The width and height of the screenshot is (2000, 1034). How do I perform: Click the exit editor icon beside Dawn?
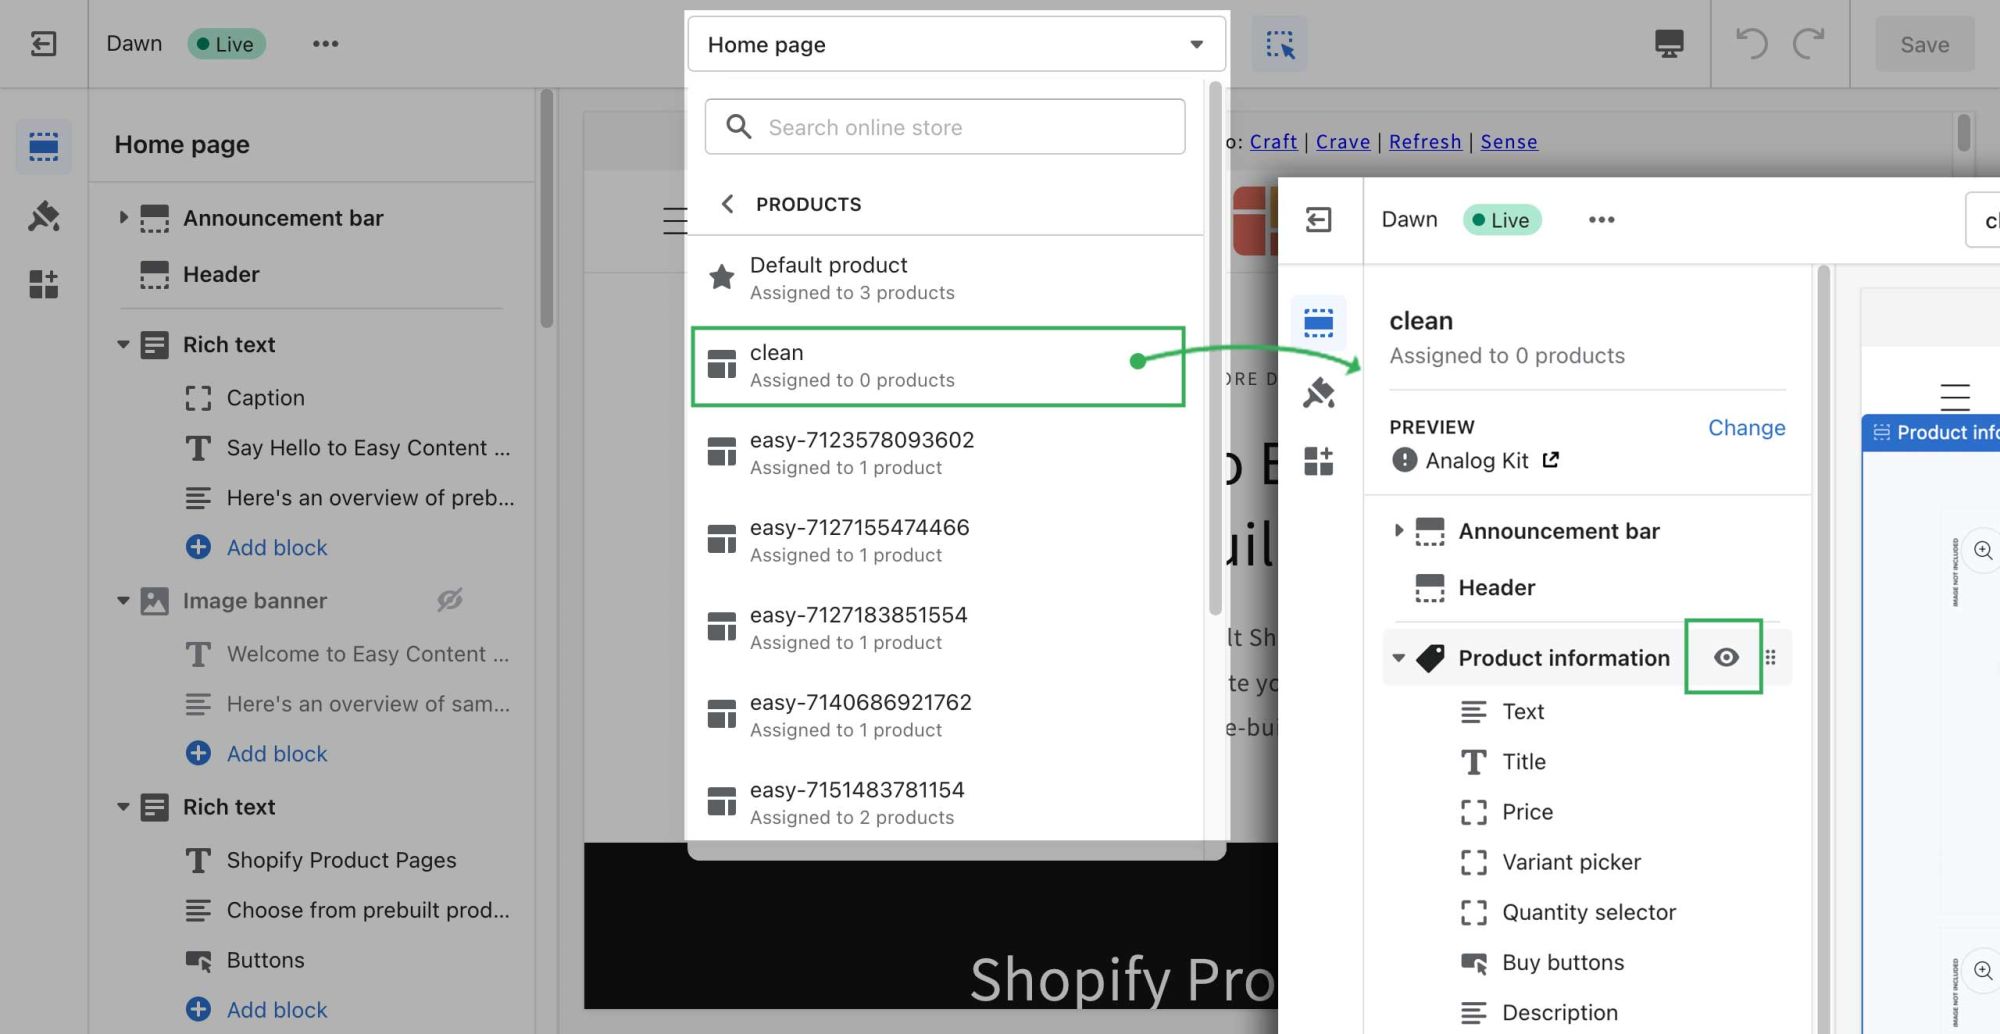(43, 44)
